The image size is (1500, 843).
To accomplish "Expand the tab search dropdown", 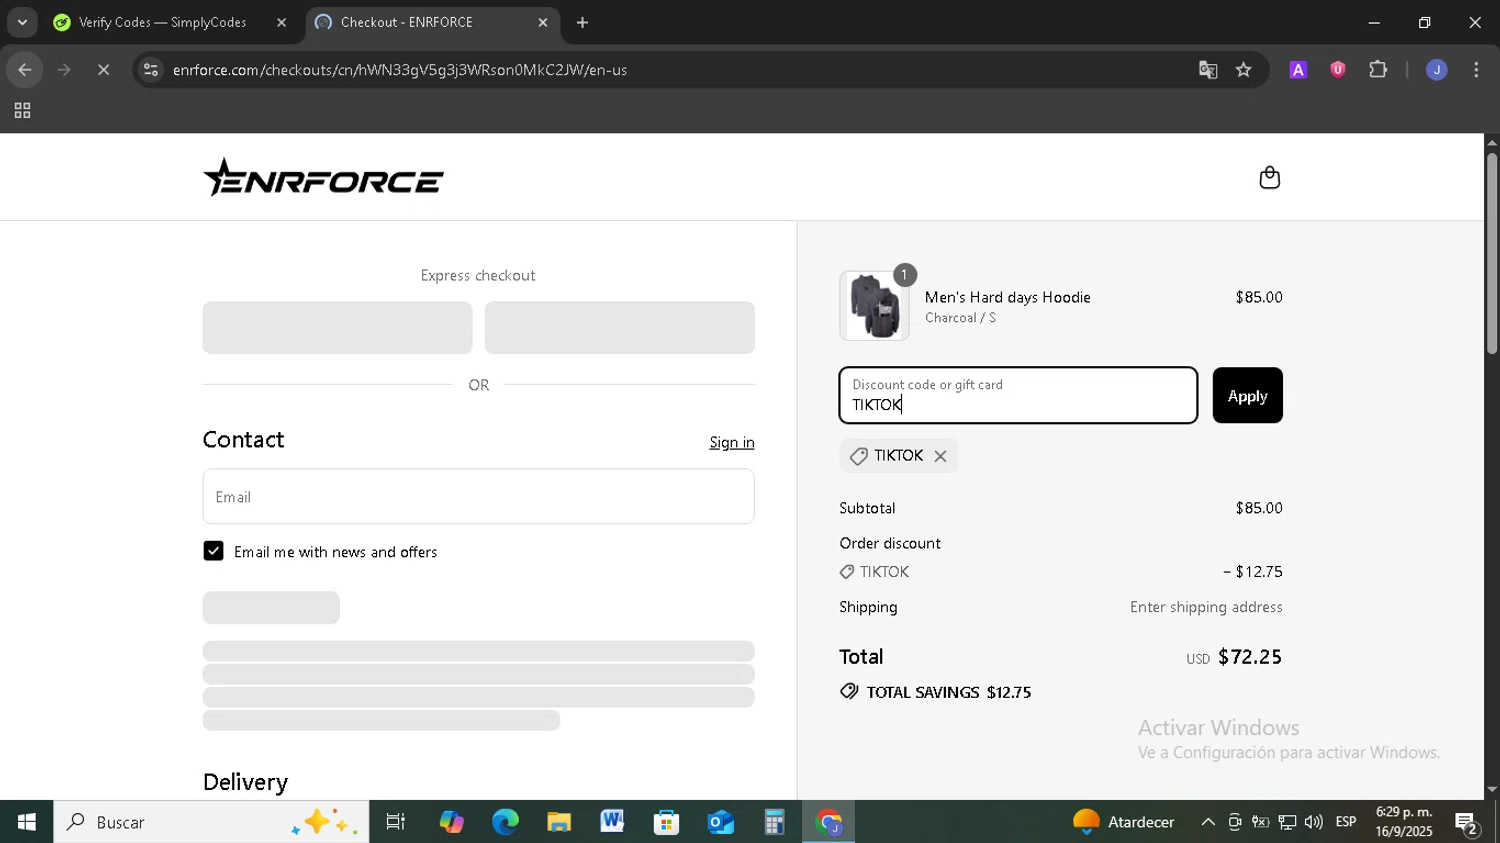I will 22,22.
